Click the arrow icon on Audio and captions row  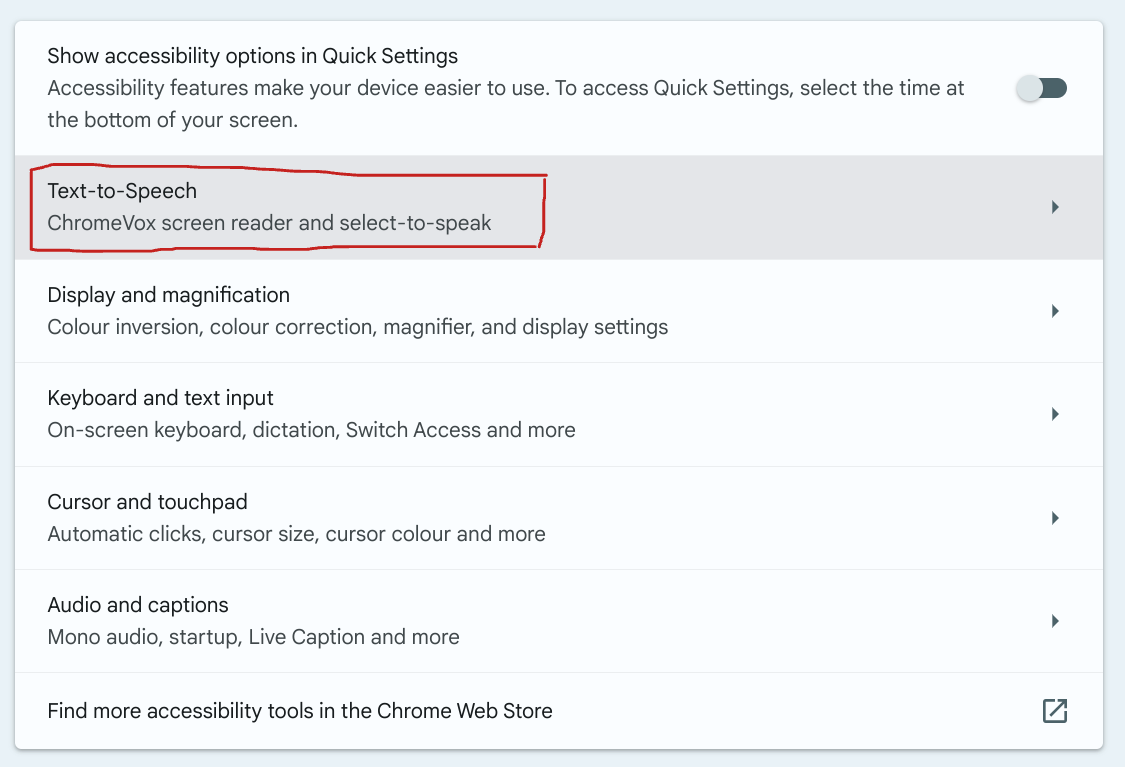pos(1054,621)
